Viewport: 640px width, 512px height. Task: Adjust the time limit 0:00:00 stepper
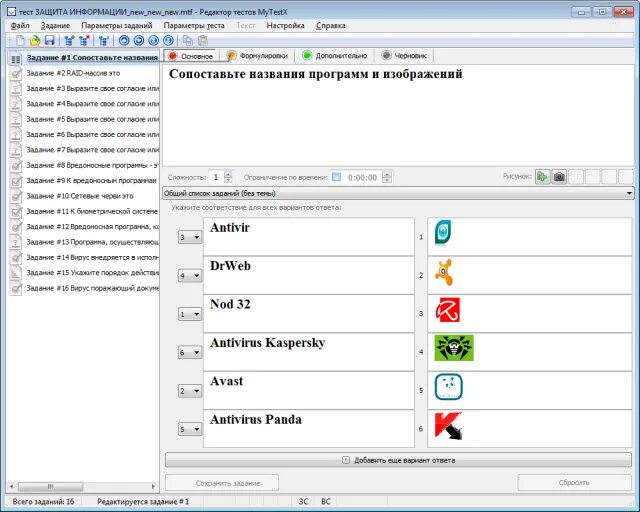[x=387, y=177]
